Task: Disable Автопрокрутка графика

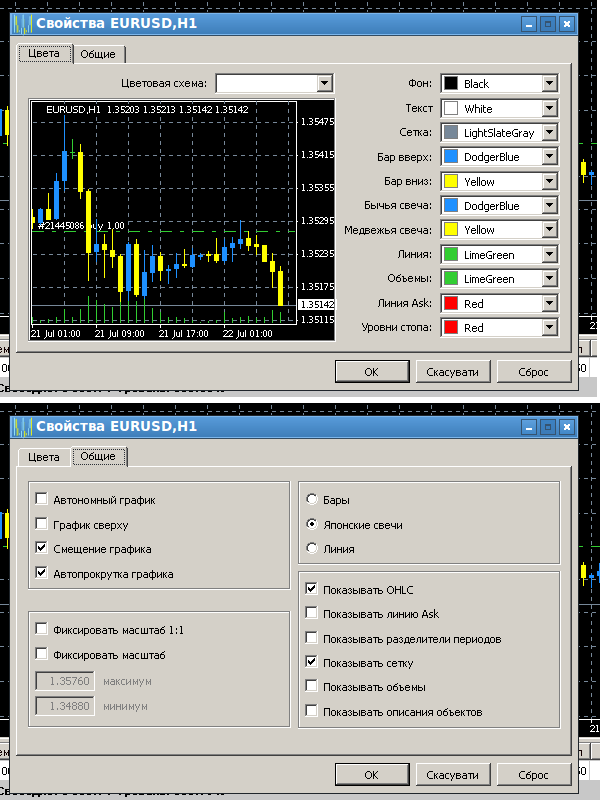Action: 41,572
